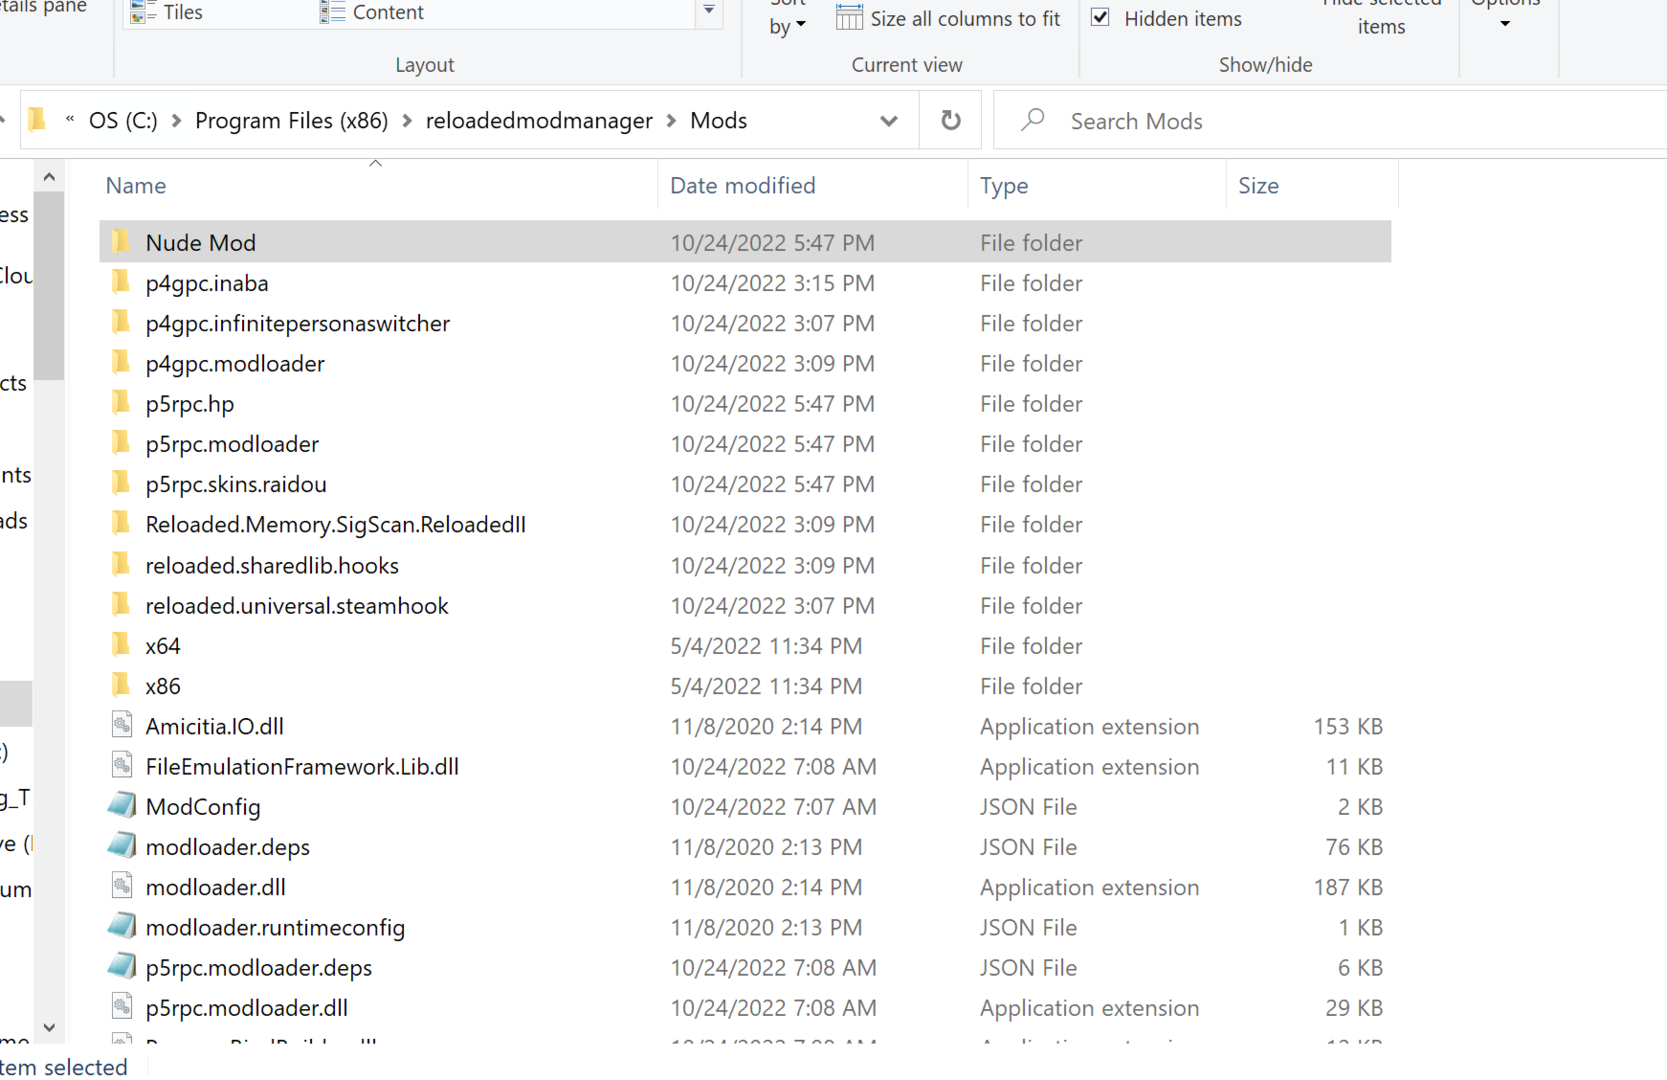Image resolution: width=1667 pixels, height=1080 pixels.
Task: Select the Tiles layout option
Action: tap(167, 12)
